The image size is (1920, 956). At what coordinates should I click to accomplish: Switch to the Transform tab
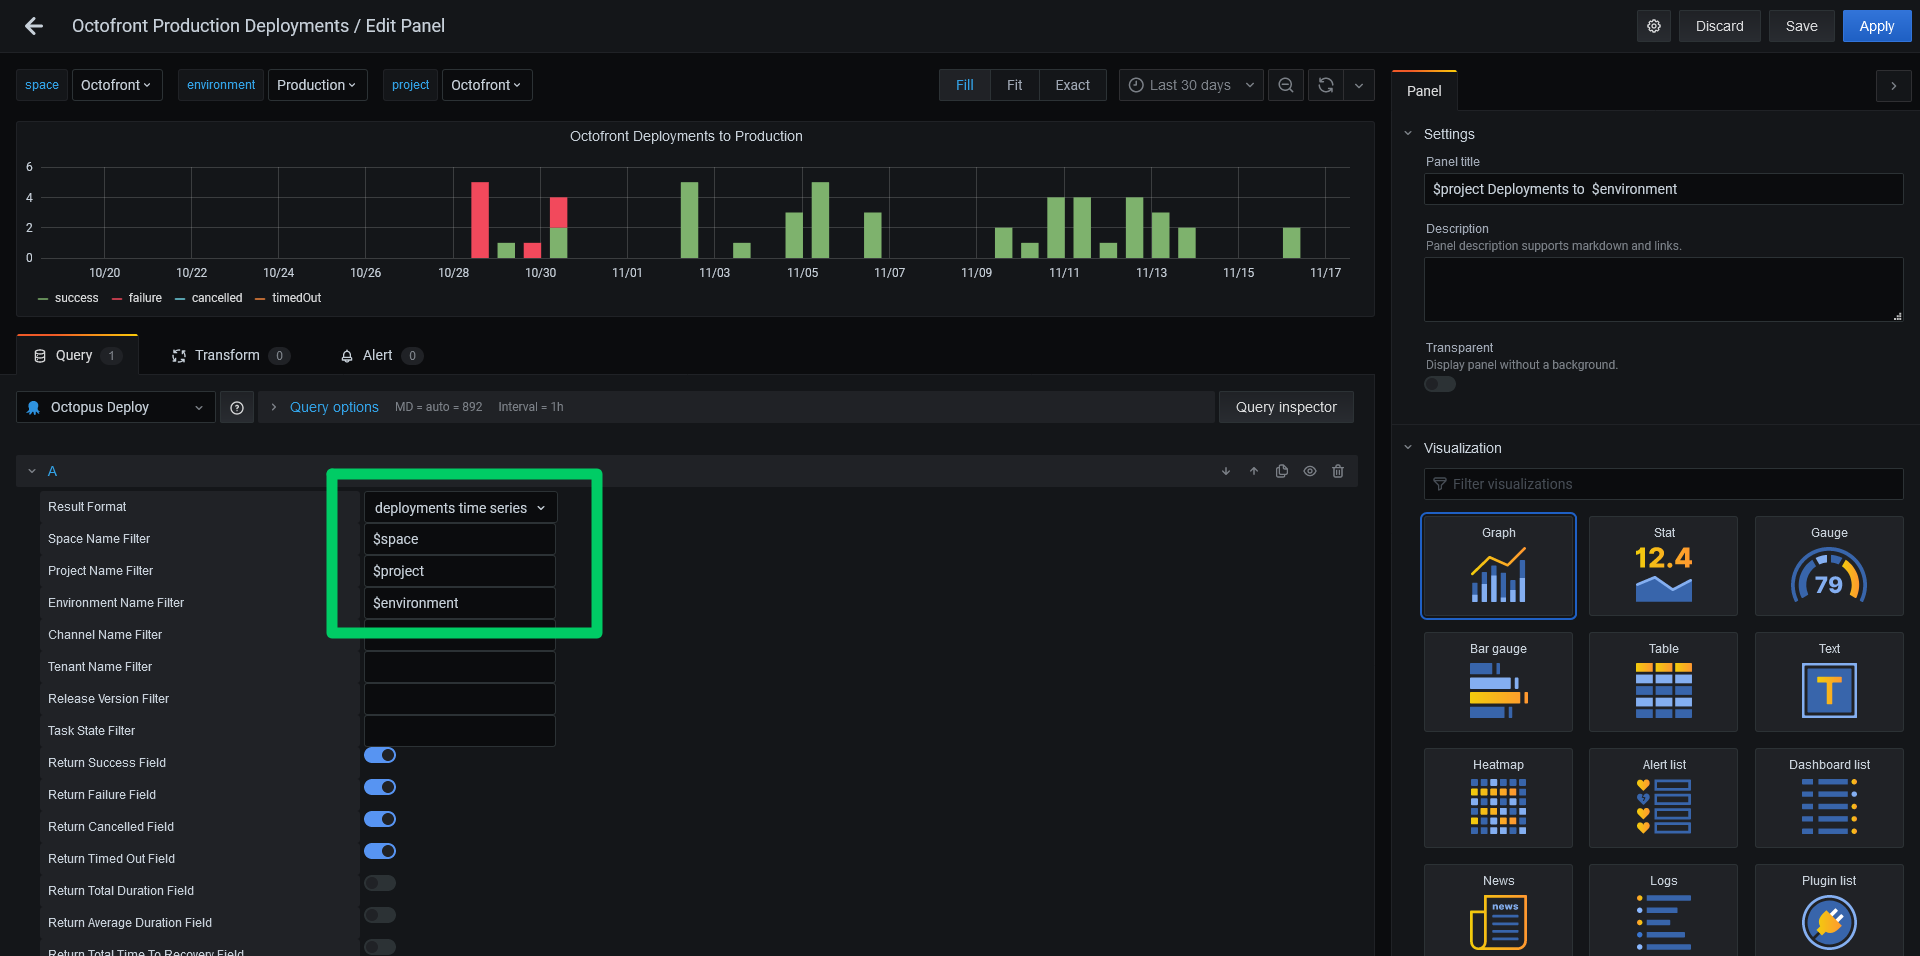click(x=228, y=355)
